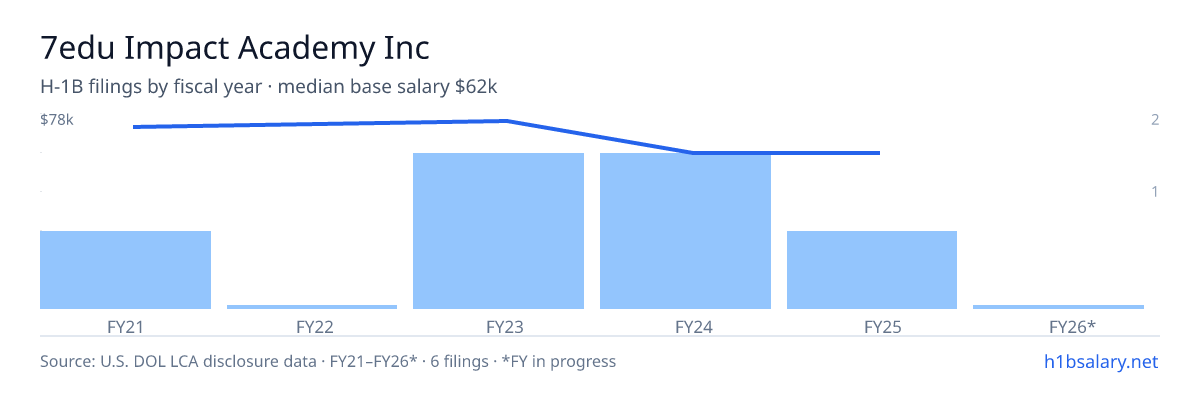Click the FY21 filings bar
The width and height of the screenshot is (1200, 400).
tap(125, 270)
